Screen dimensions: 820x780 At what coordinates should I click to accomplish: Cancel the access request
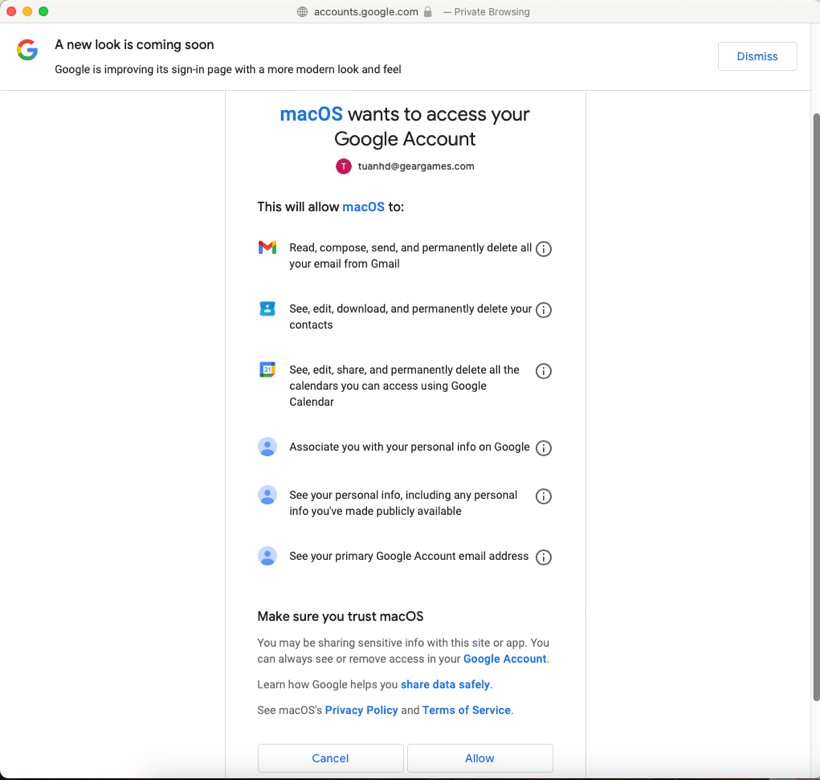pyautogui.click(x=330, y=758)
